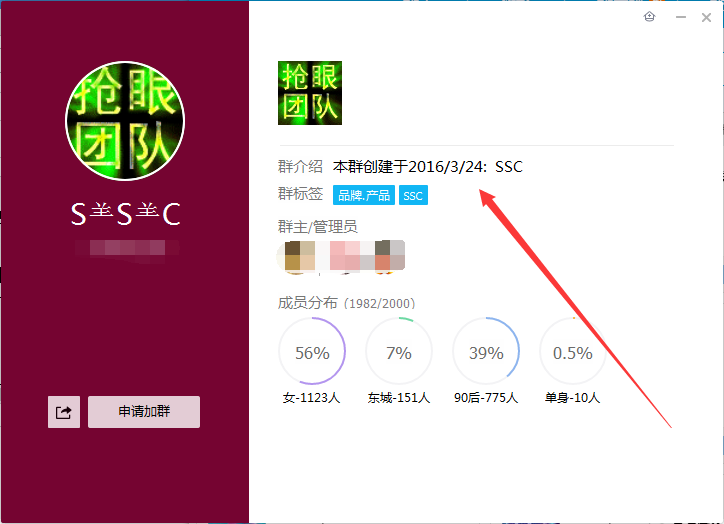
Task: Close the group info window
Action: [x=706, y=18]
